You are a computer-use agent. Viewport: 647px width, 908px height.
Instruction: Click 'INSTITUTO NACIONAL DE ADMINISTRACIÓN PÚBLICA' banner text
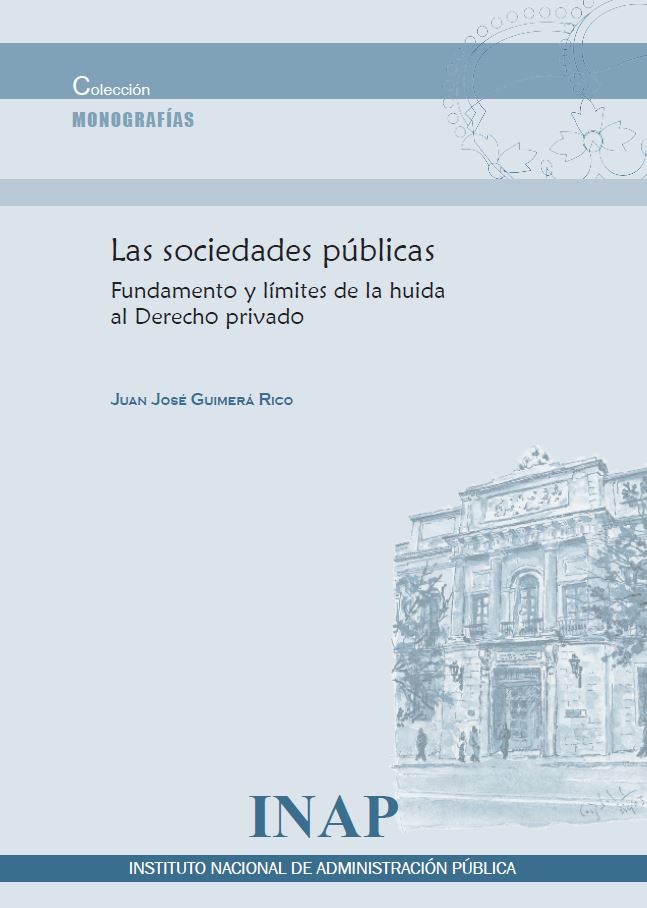tap(322, 868)
